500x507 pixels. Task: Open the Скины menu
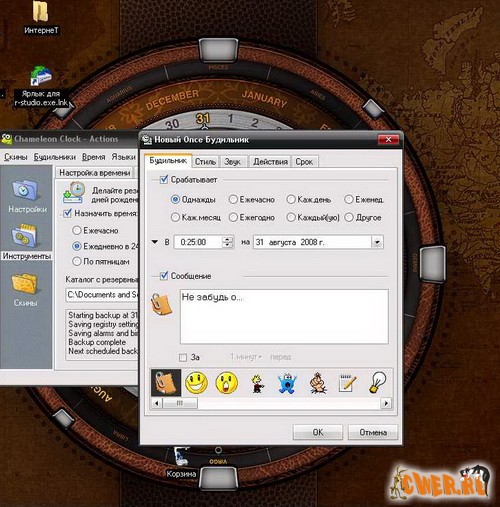[x=15, y=157]
